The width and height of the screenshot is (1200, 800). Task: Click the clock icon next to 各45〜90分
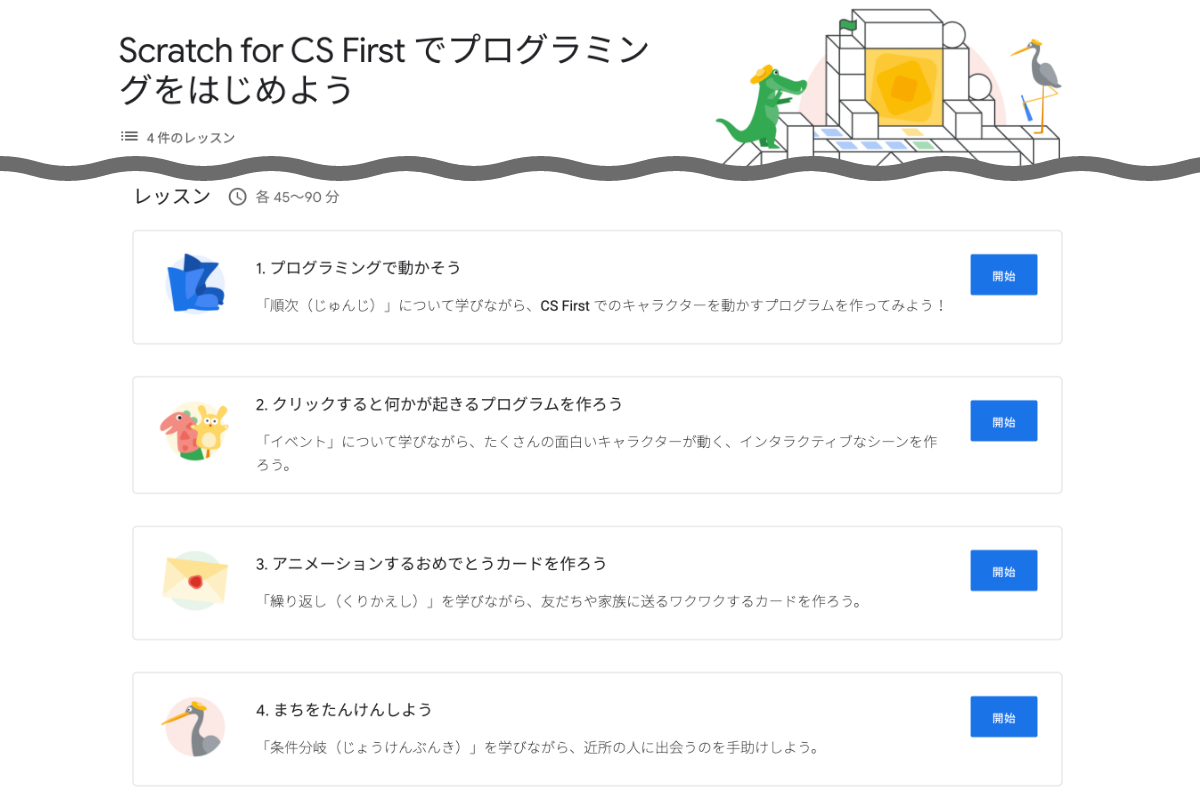tap(236, 197)
